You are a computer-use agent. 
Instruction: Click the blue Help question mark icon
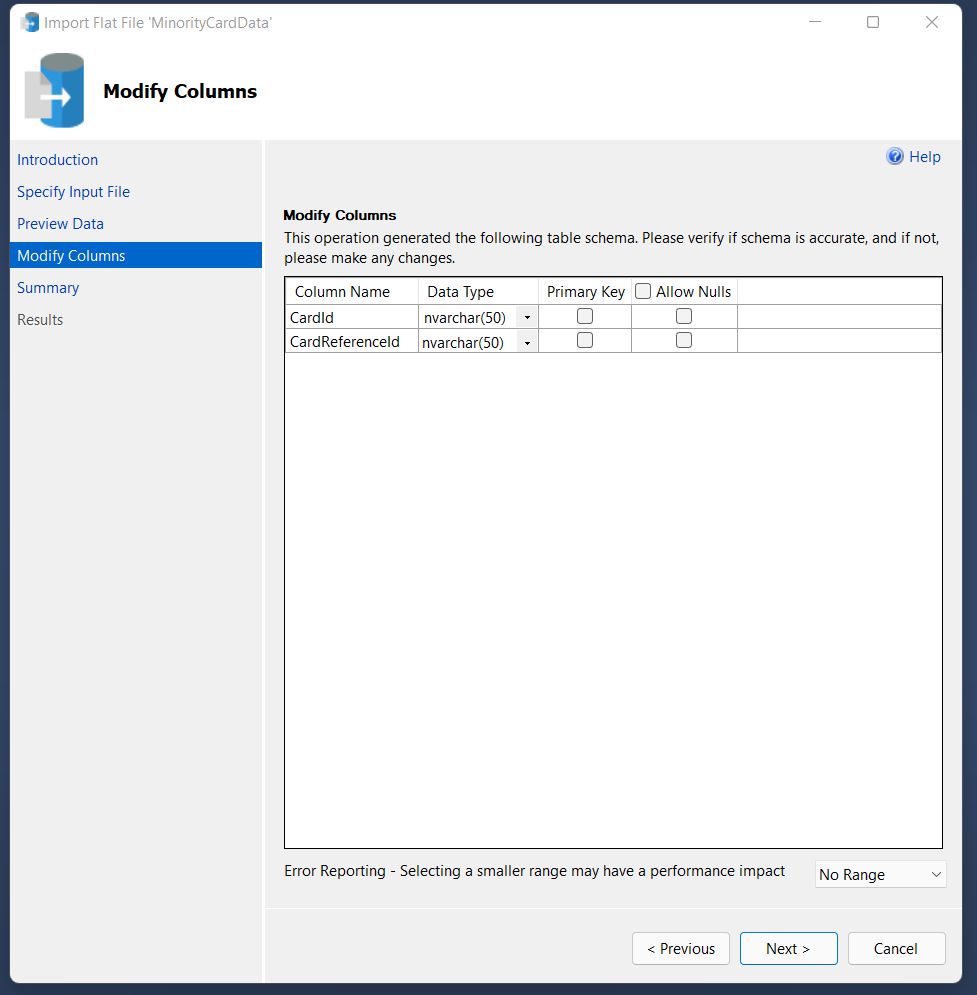[x=895, y=157]
